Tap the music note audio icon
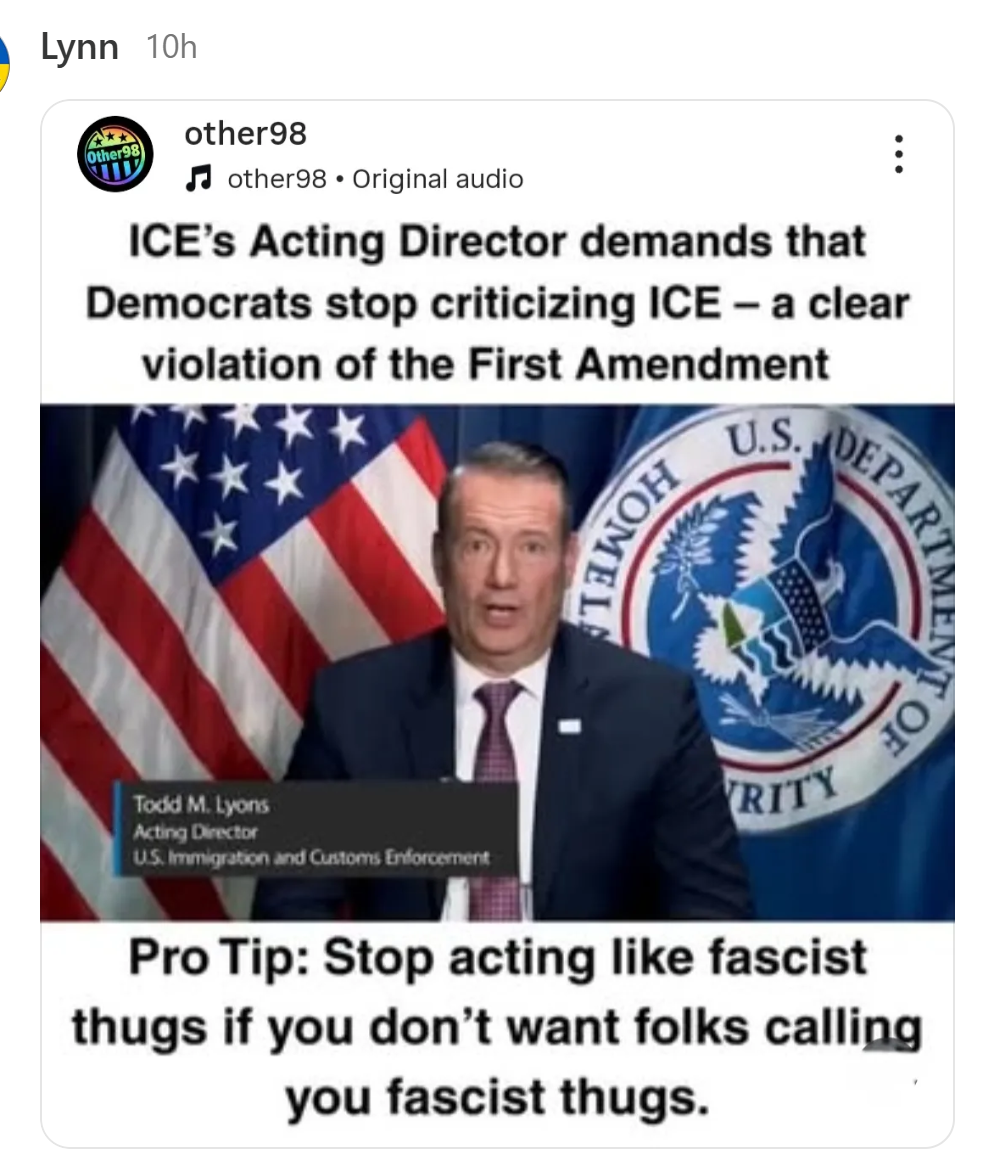This screenshot has width=986, height=1170. [x=199, y=179]
